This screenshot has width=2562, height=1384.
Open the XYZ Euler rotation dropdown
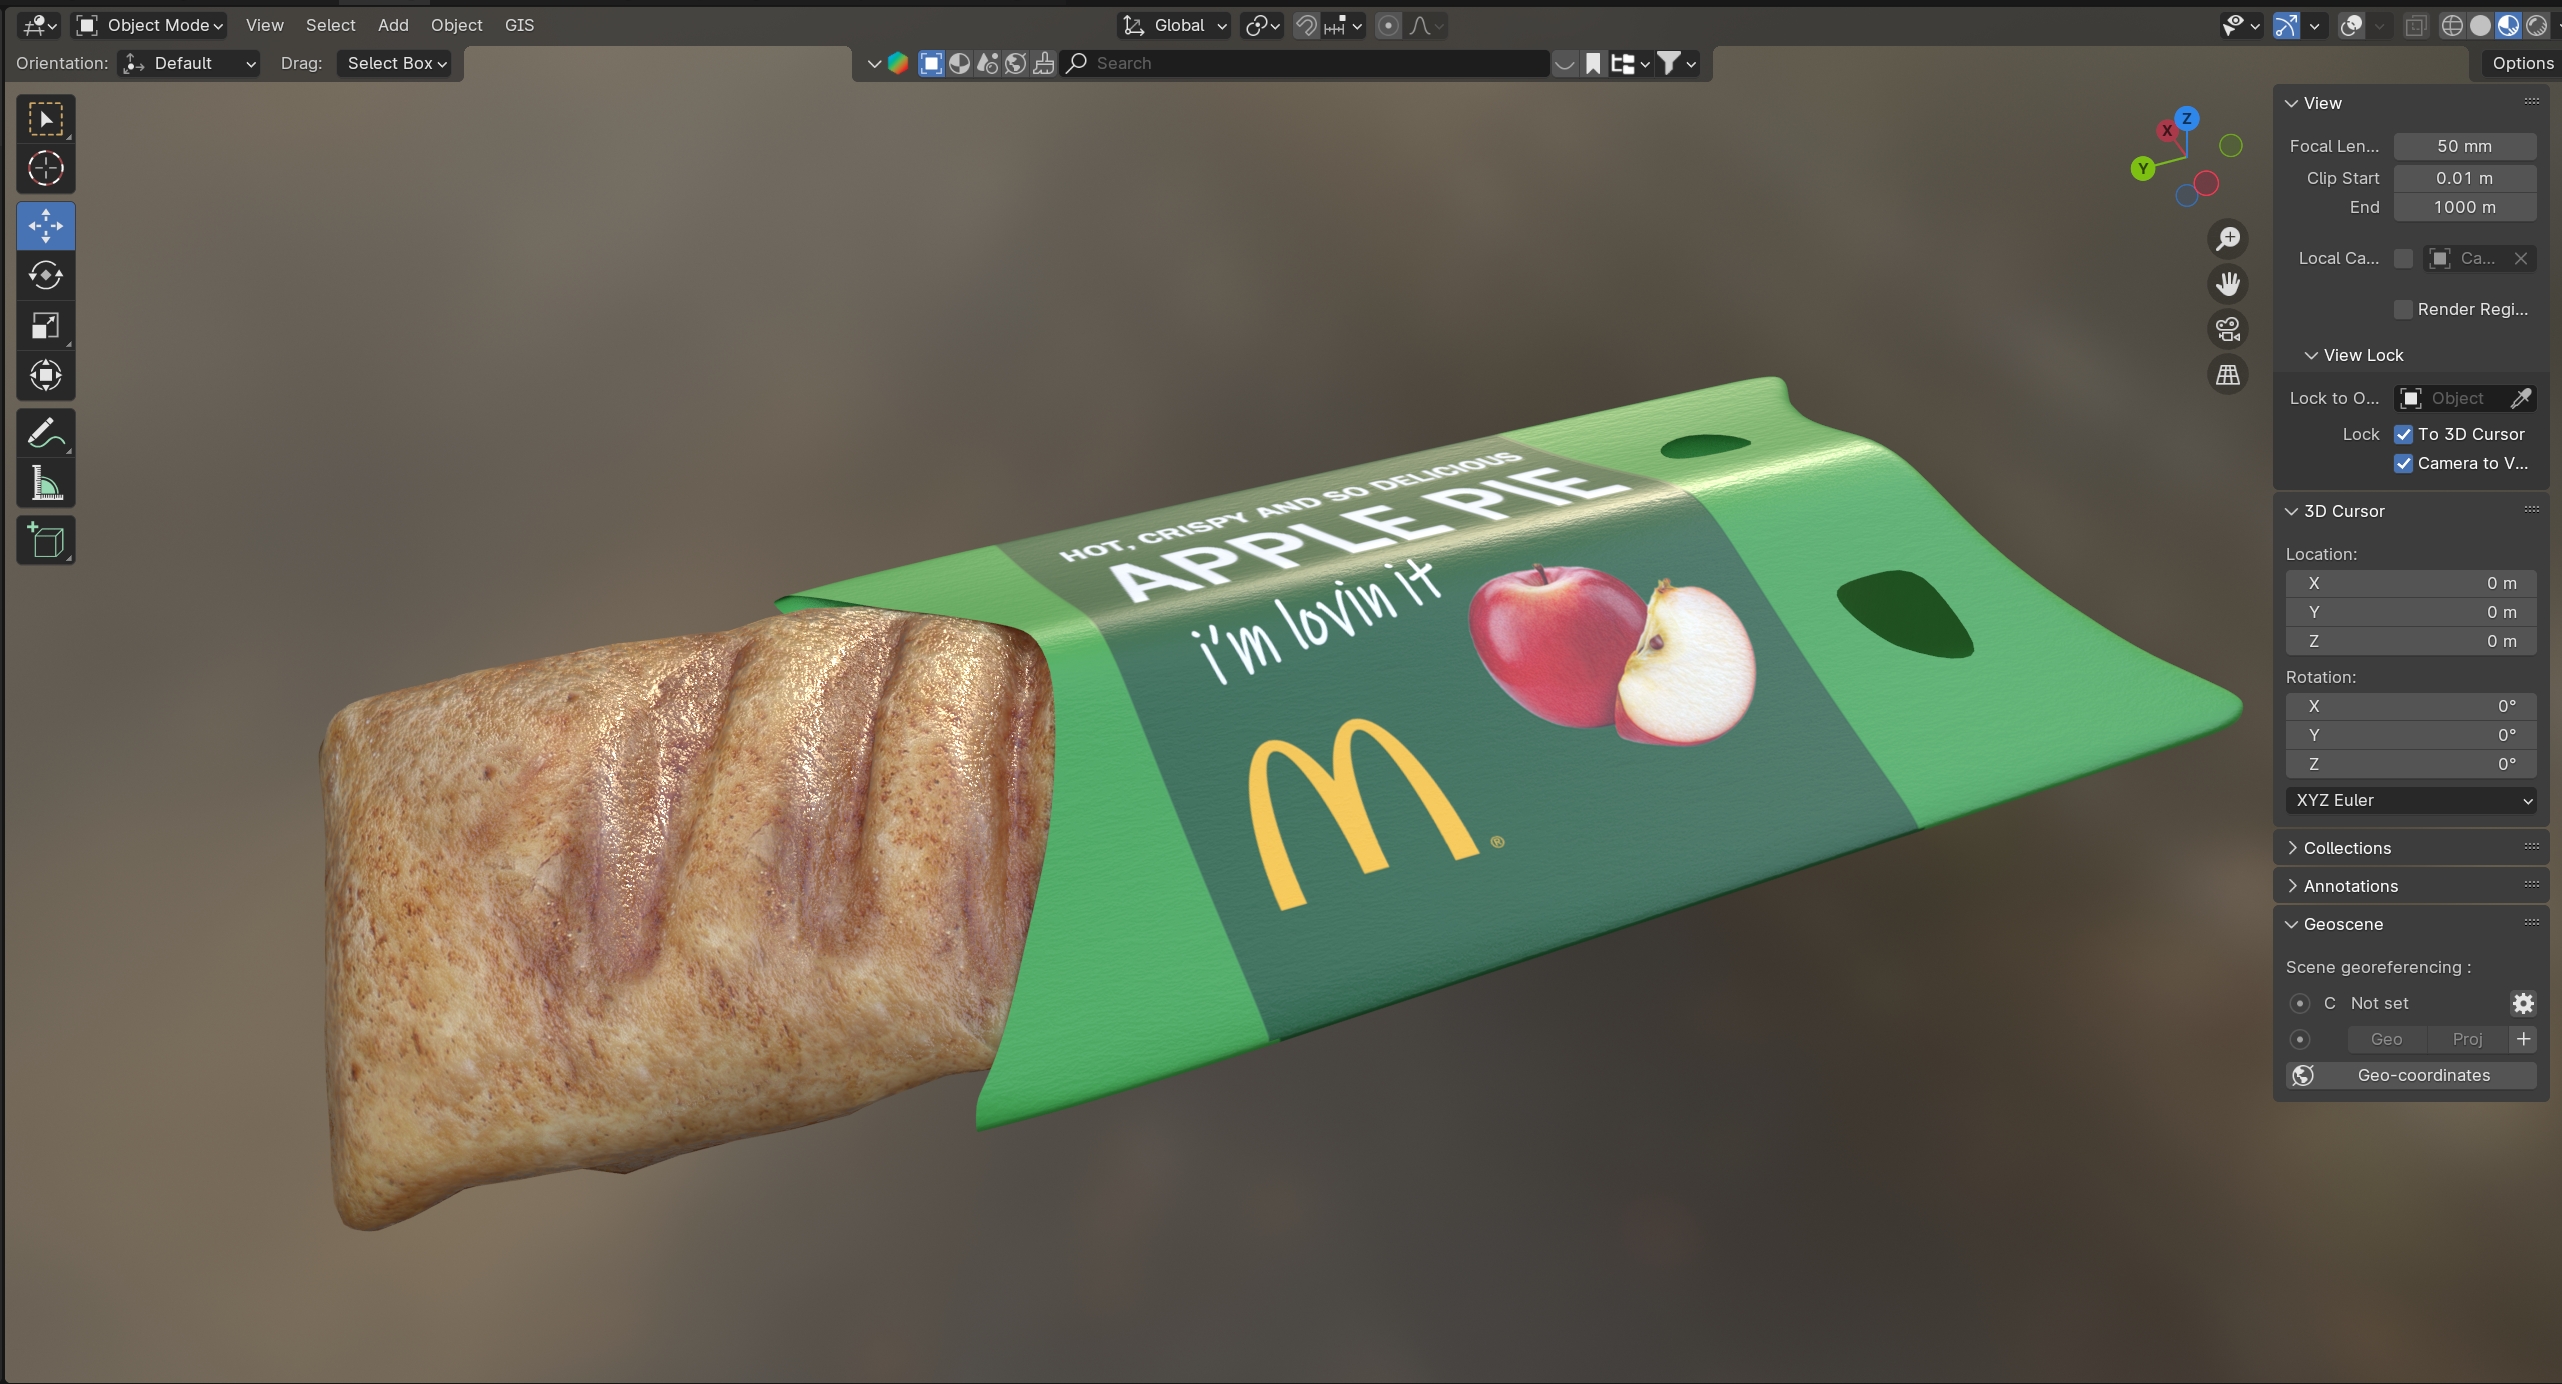2410,800
